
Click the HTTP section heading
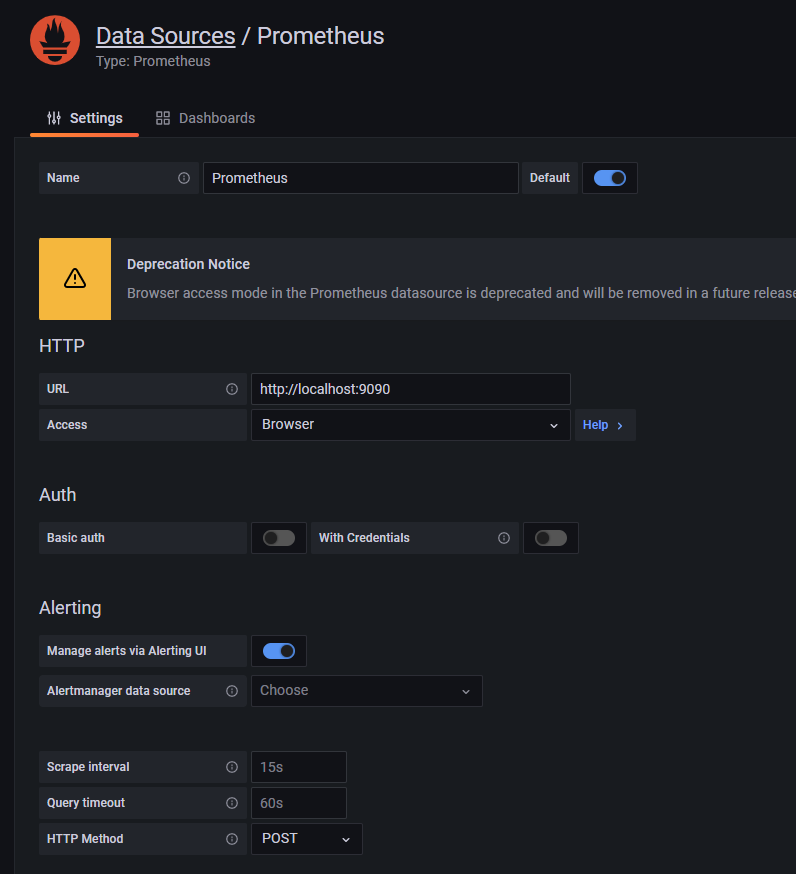click(x=62, y=346)
